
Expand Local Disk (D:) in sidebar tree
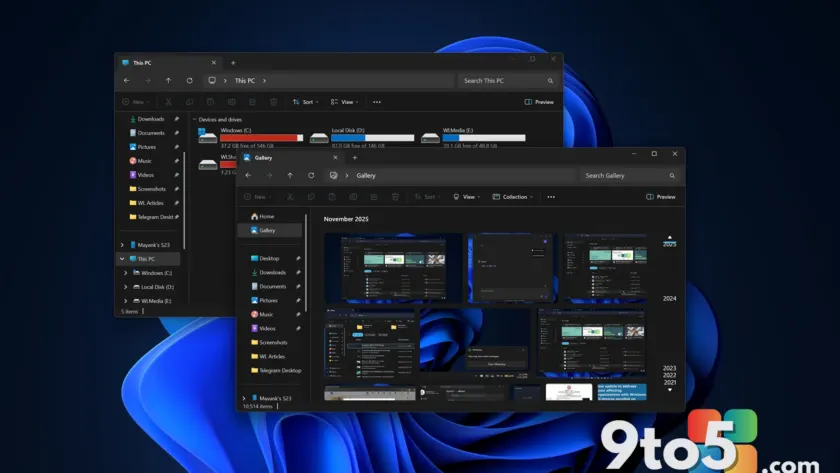(x=126, y=287)
